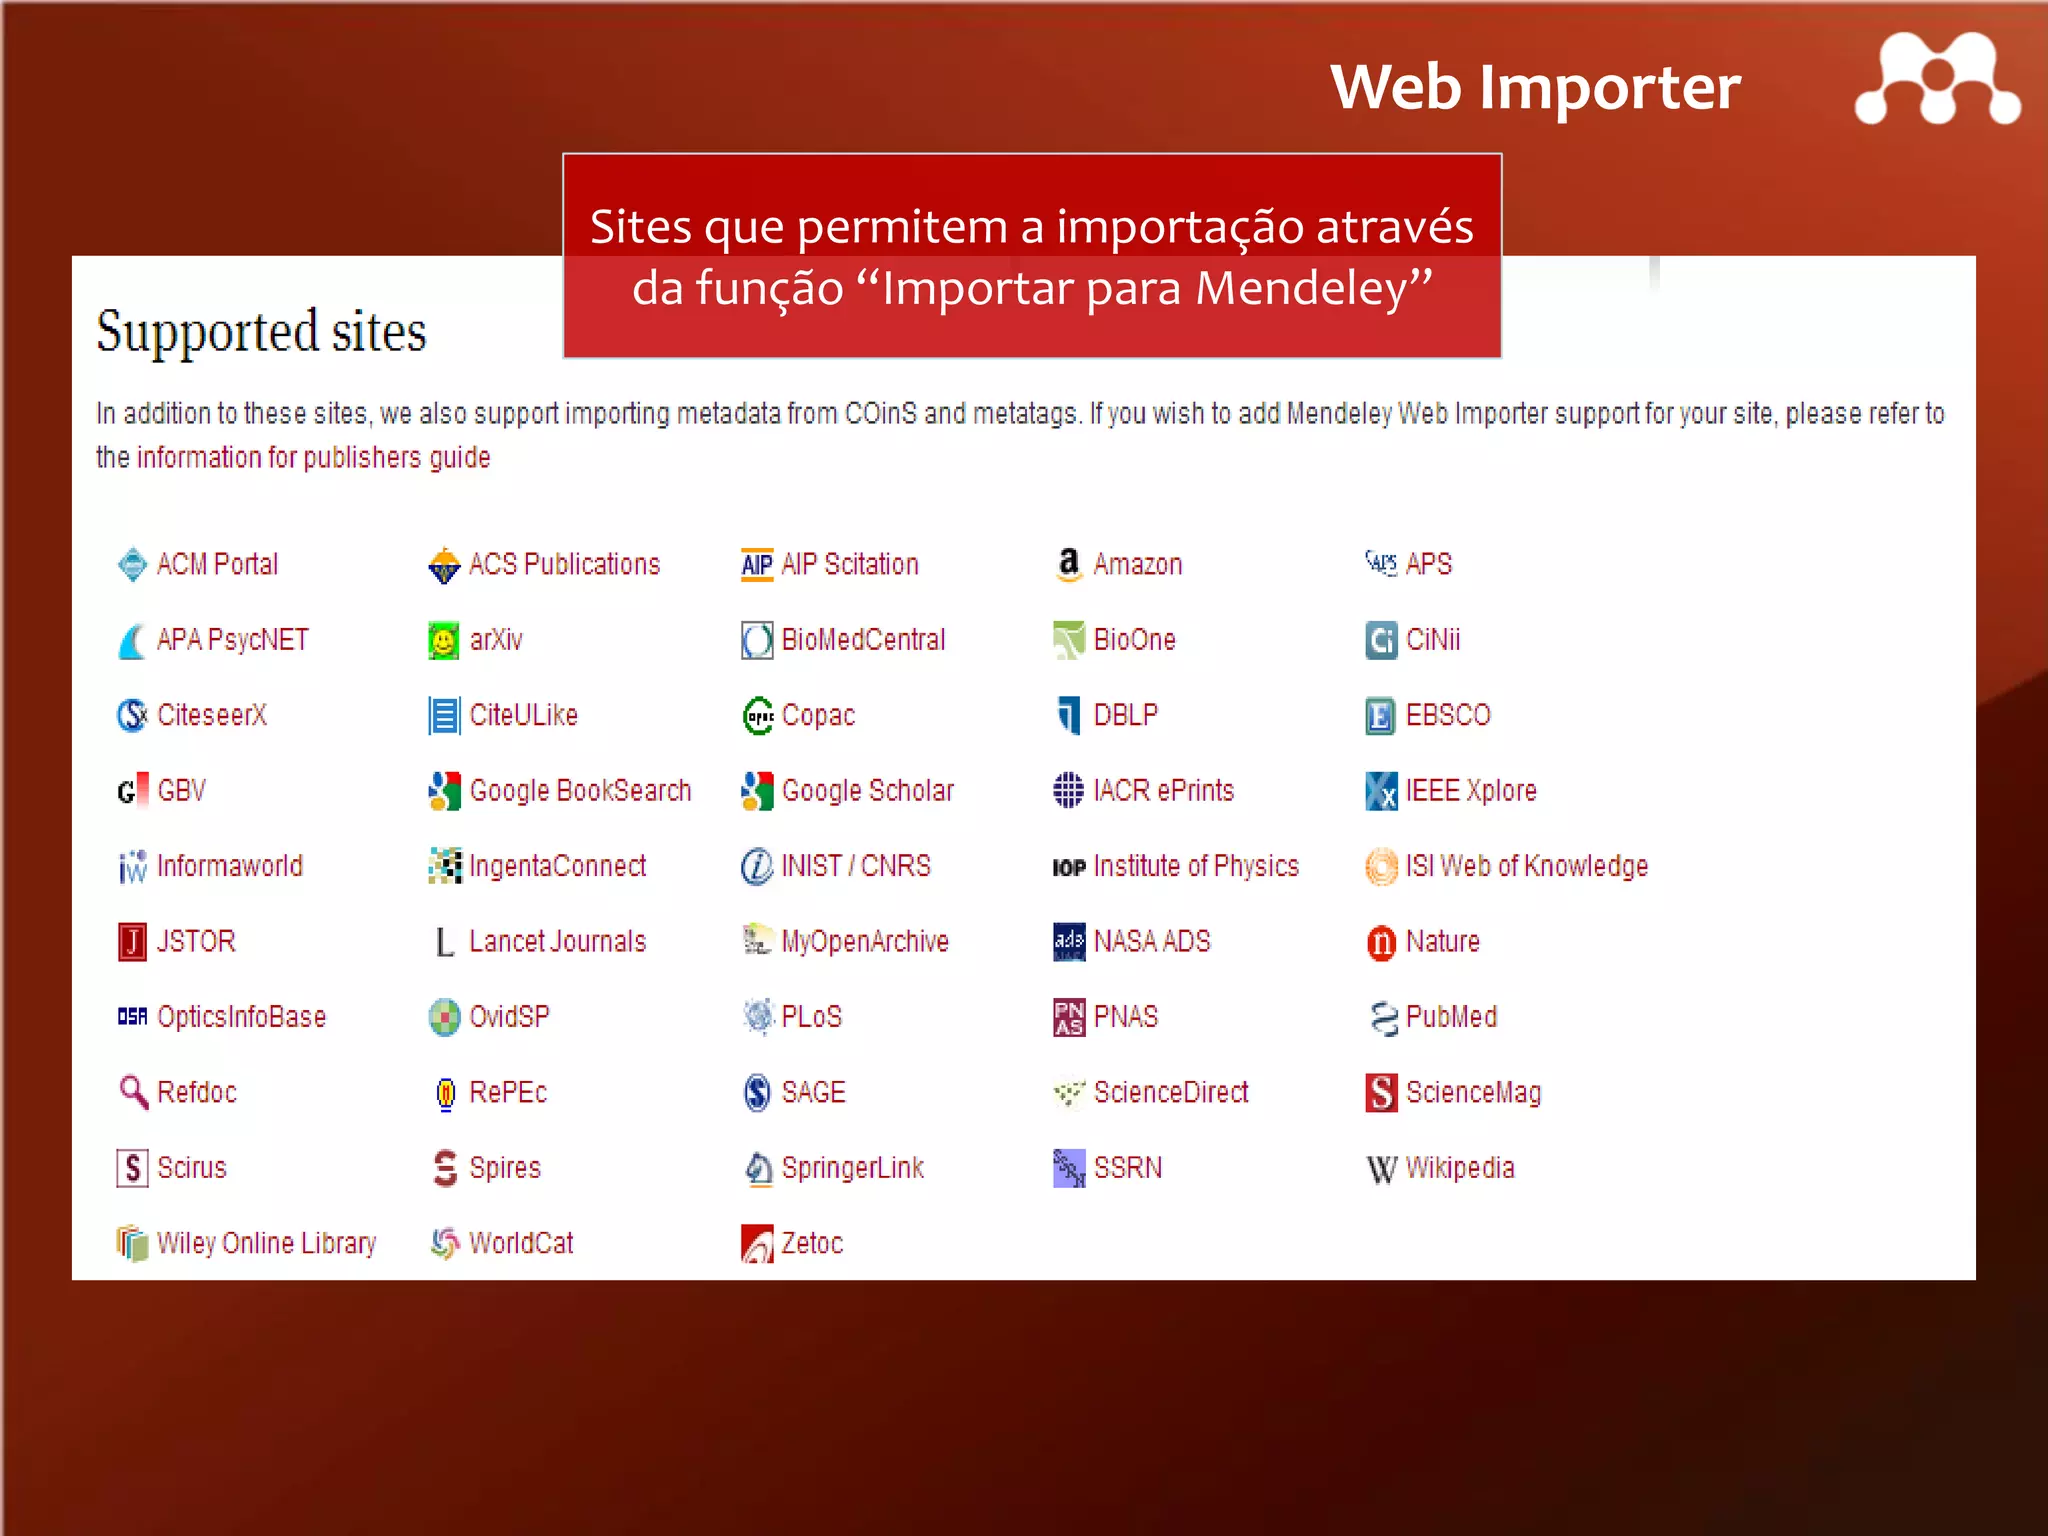Image resolution: width=2048 pixels, height=1536 pixels.
Task: Click the Wiley Online Library icon
Action: pyautogui.click(x=132, y=1244)
